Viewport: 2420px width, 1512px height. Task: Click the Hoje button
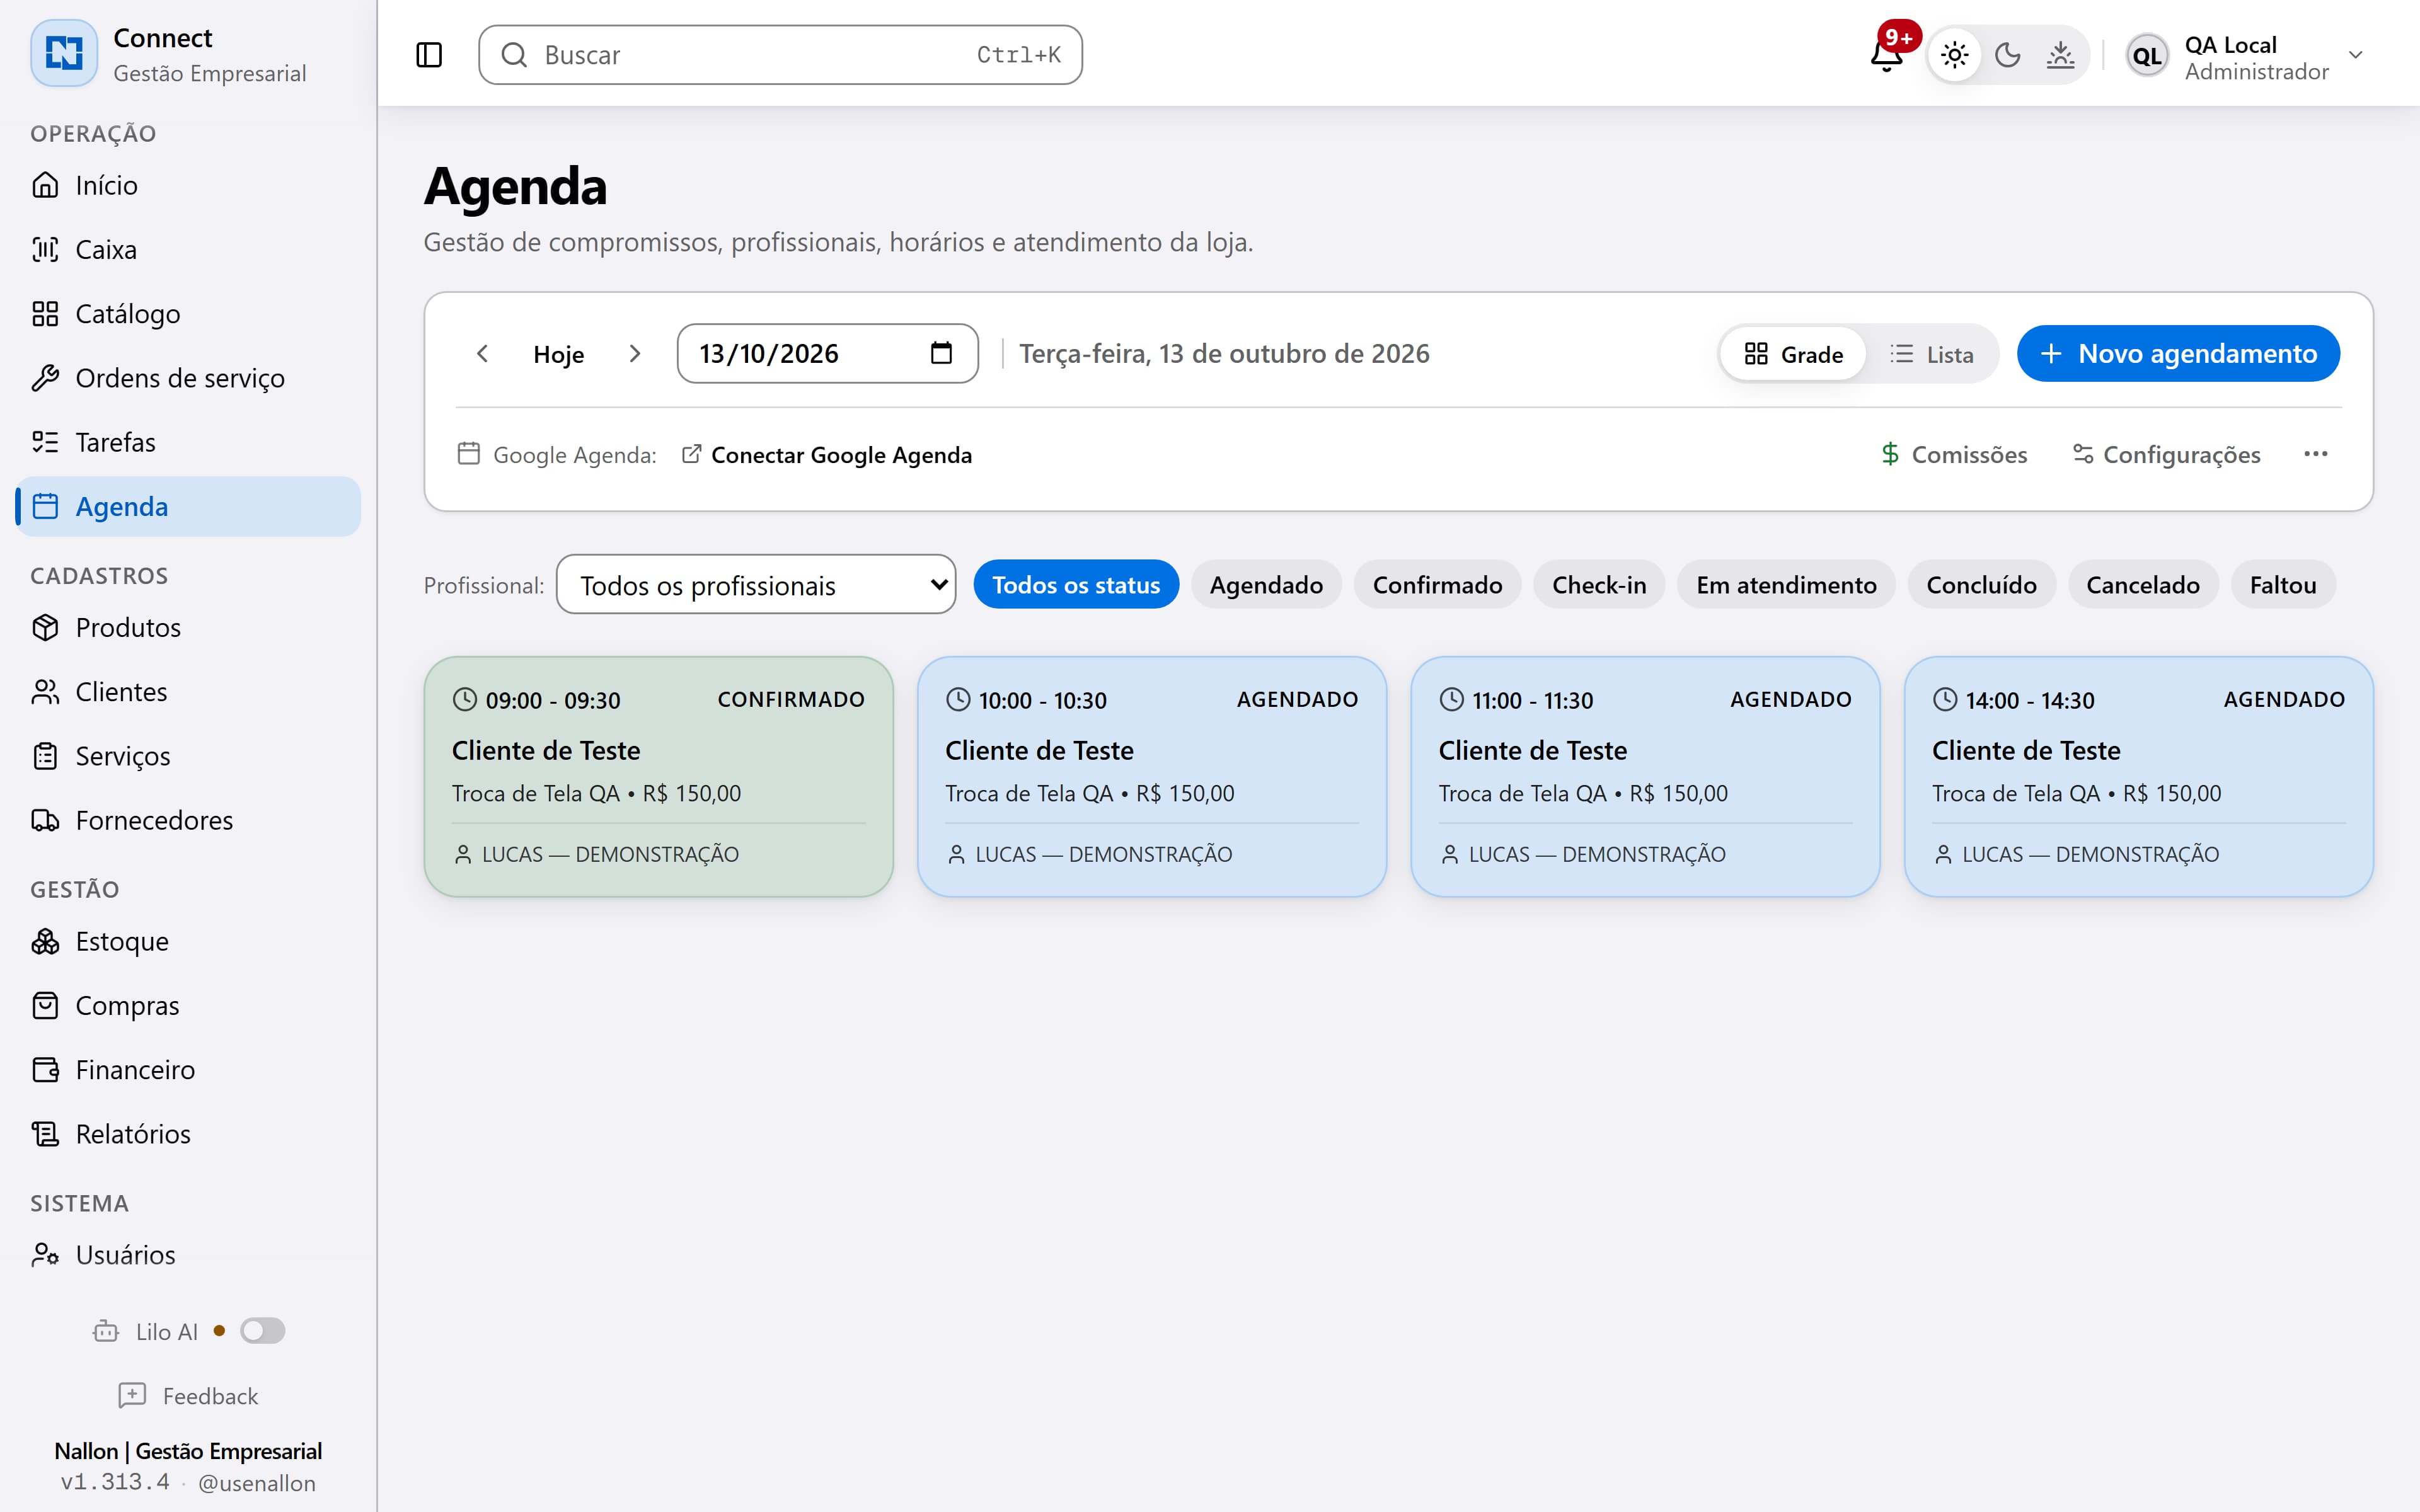pos(558,354)
